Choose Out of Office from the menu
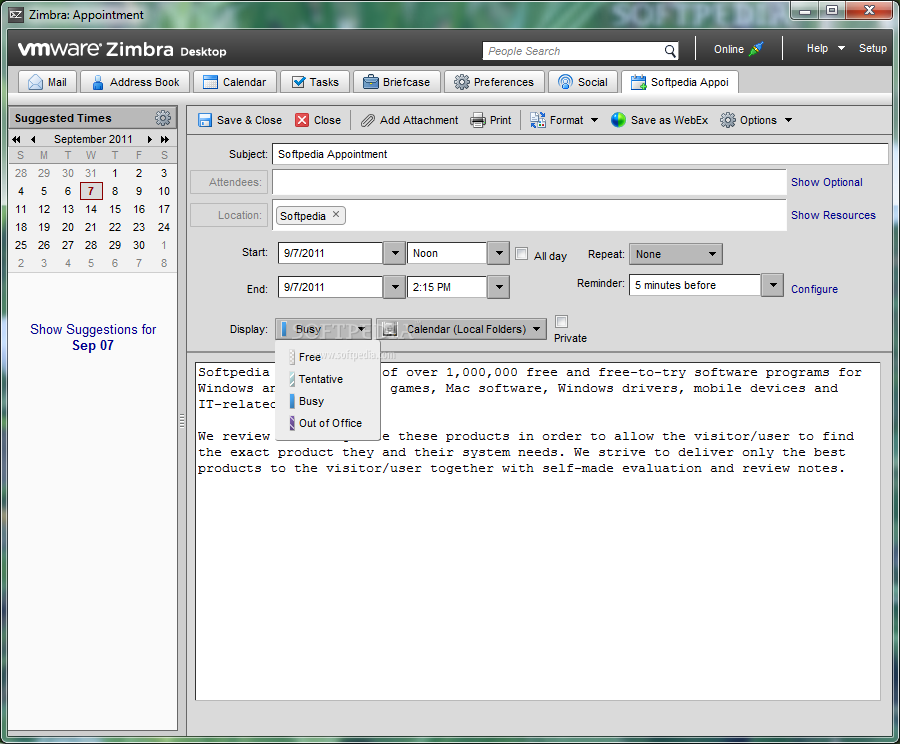The height and width of the screenshot is (744, 900). [328, 423]
